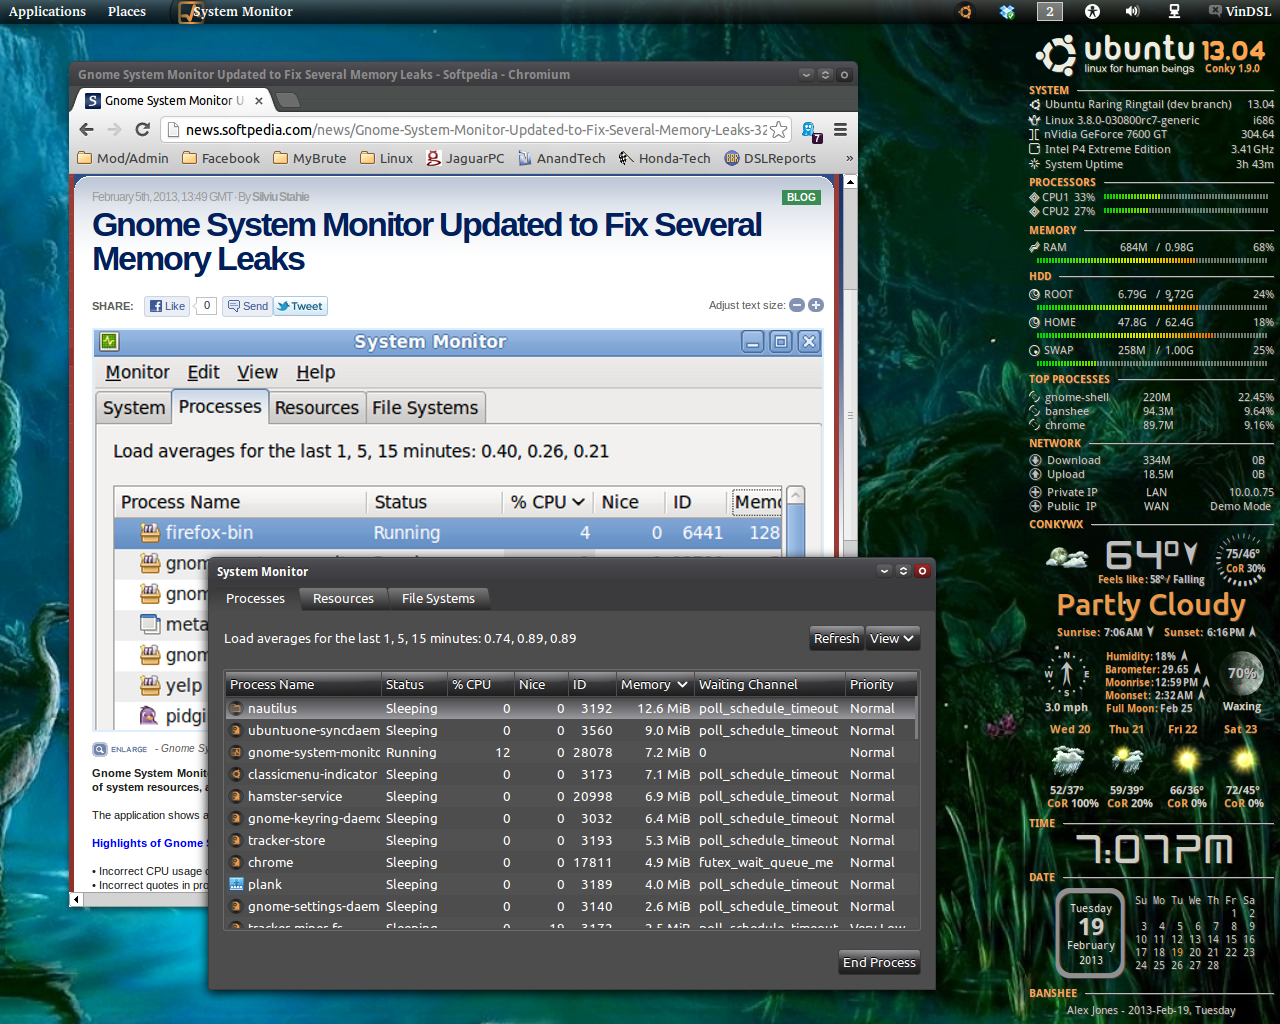This screenshot has height=1024, width=1280.
Task: Click Dropbox icon in top panel
Action: click(x=1007, y=12)
